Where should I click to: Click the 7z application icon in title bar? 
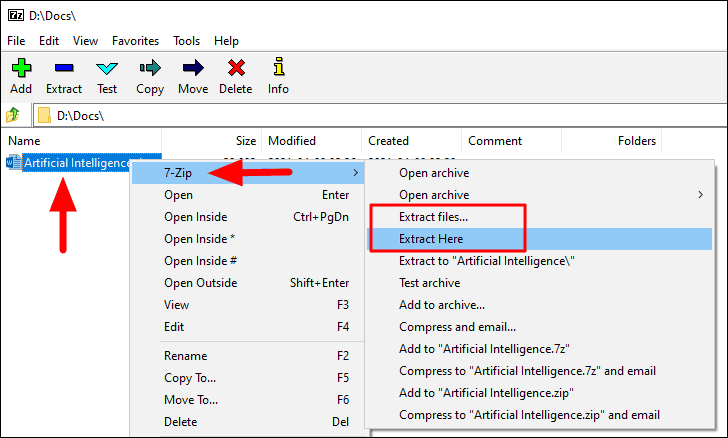tap(16, 15)
